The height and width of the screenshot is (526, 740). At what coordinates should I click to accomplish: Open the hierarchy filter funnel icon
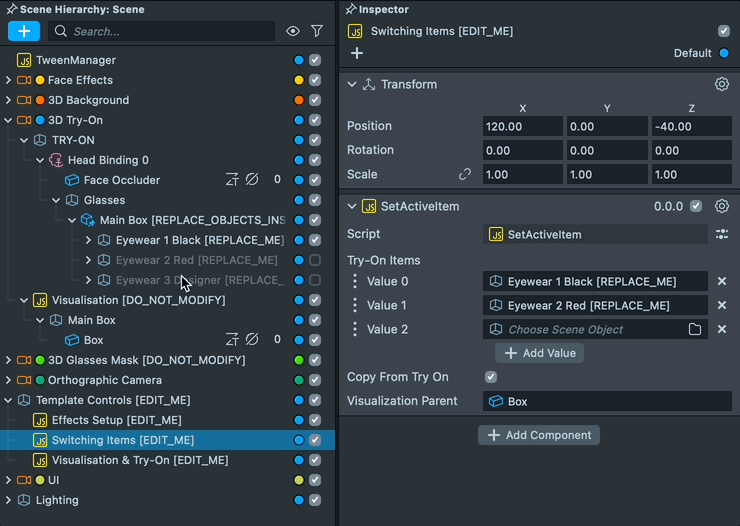(x=317, y=31)
